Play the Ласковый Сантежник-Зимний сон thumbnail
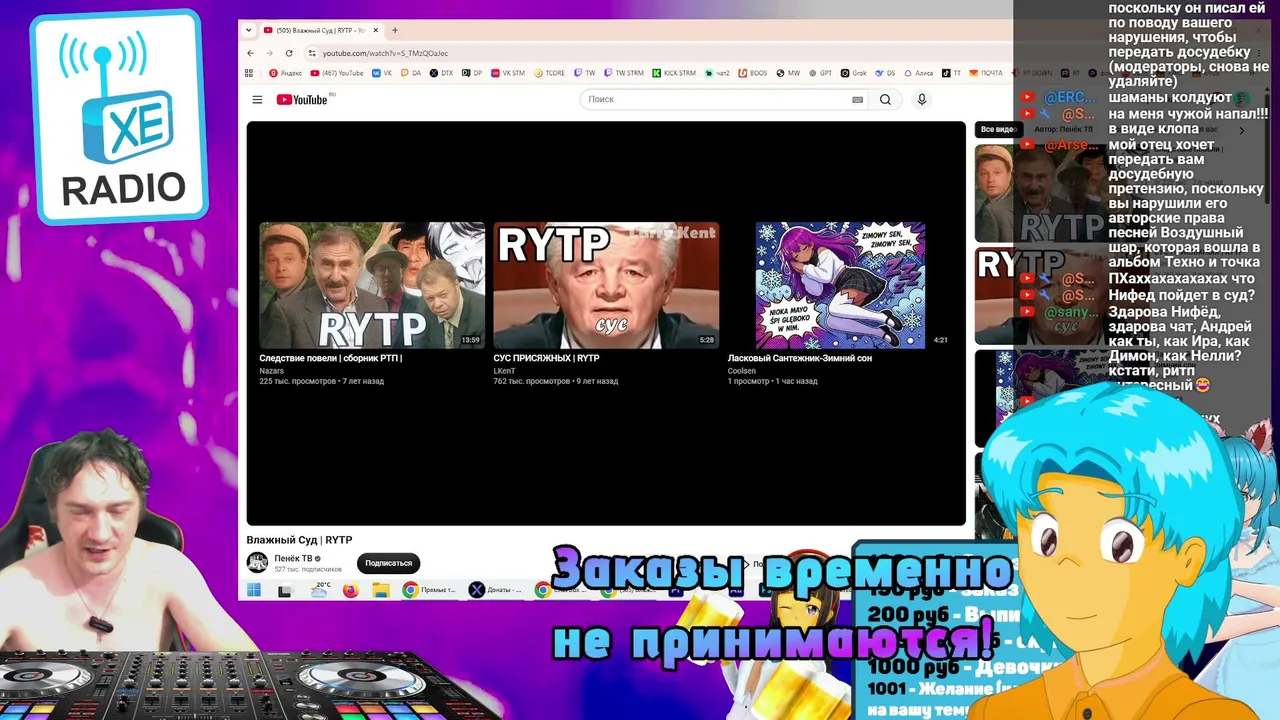Screen dimensions: 1280x720 [840, 285]
